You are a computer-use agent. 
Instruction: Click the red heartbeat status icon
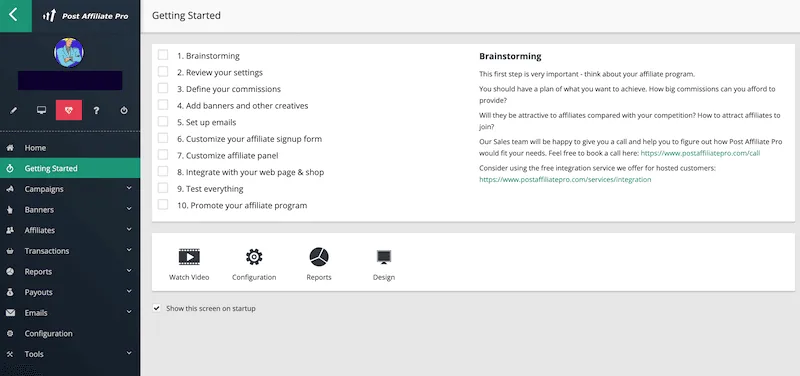[69, 110]
